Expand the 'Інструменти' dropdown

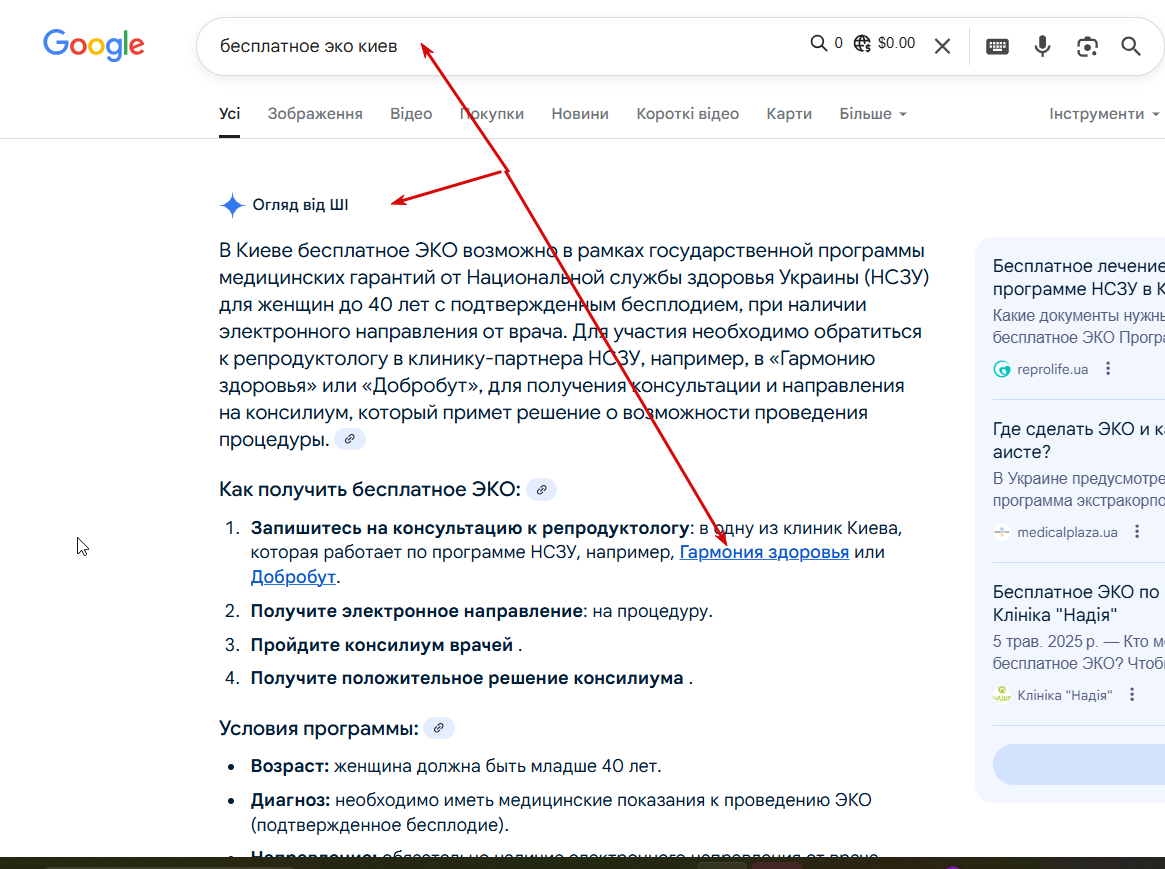(x=1104, y=114)
